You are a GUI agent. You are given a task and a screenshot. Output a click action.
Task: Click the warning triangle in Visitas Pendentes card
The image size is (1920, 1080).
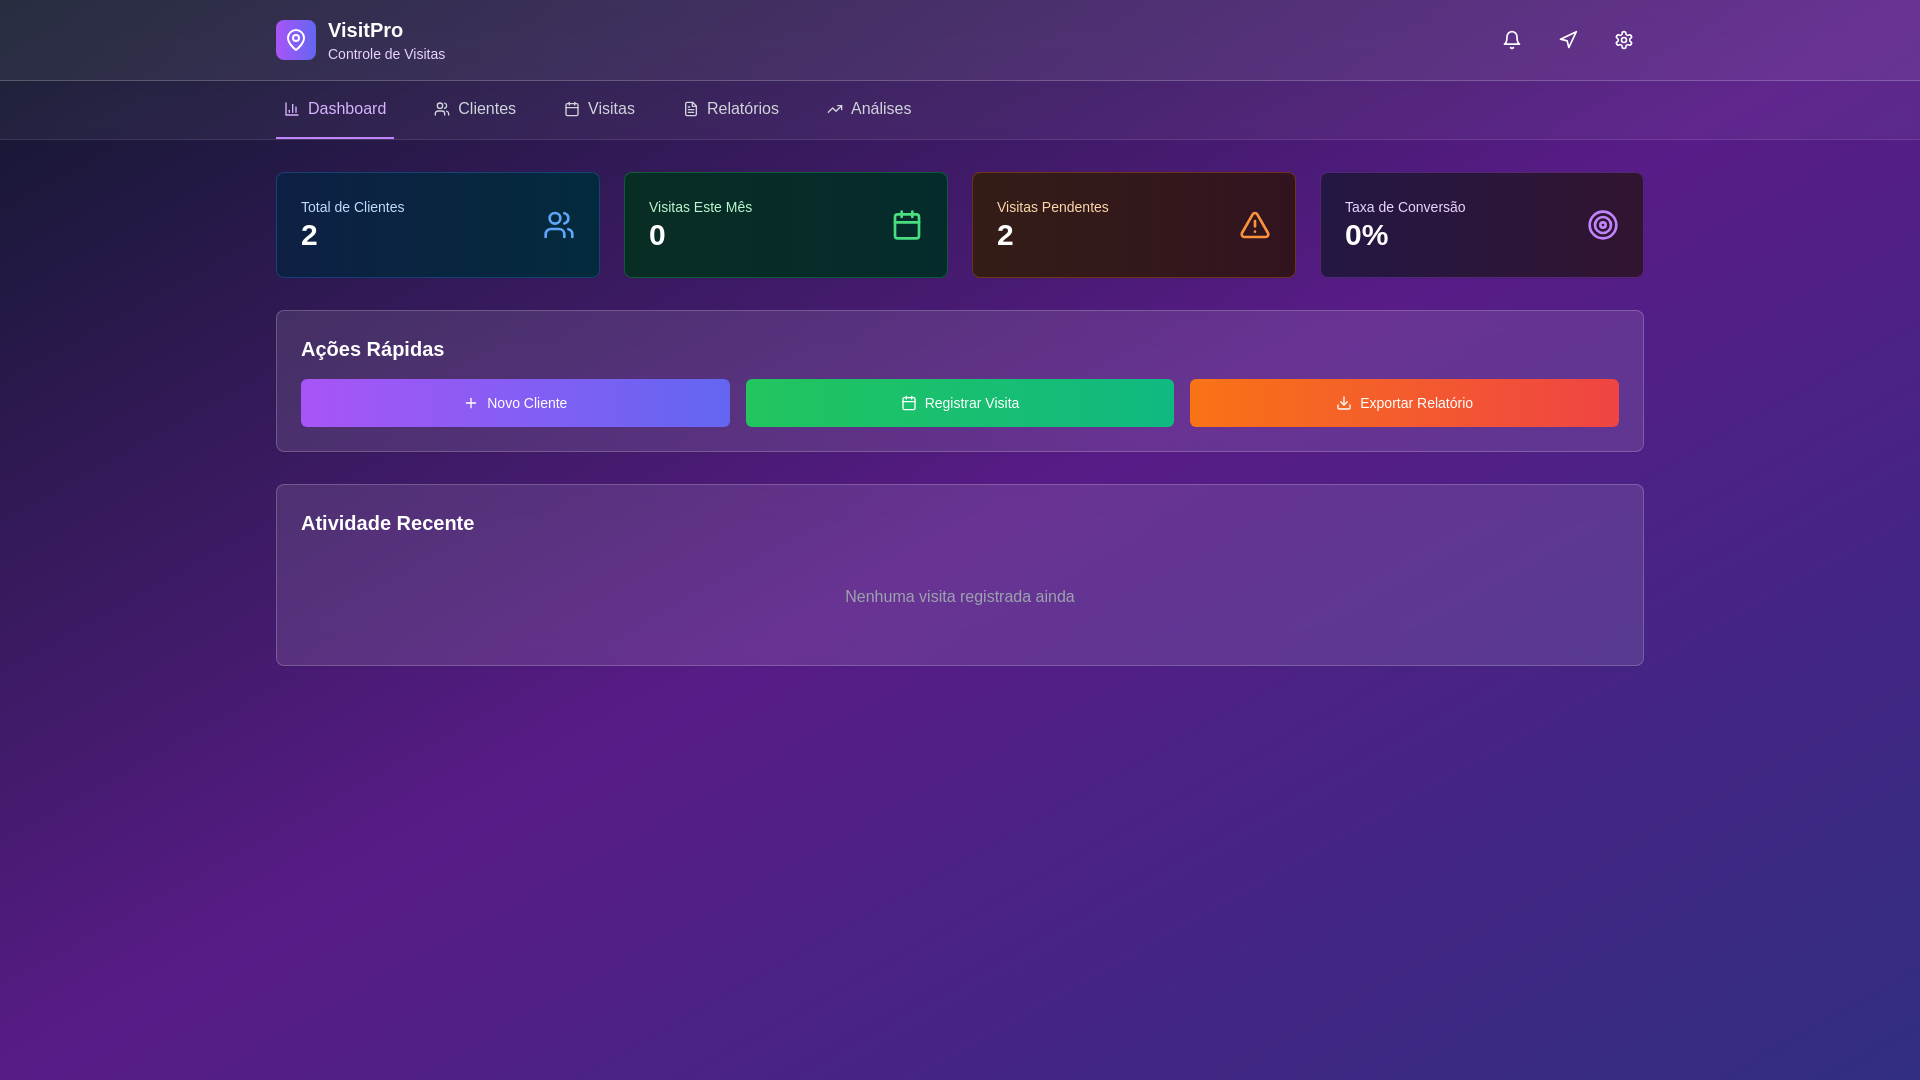[x=1255, y=225]
